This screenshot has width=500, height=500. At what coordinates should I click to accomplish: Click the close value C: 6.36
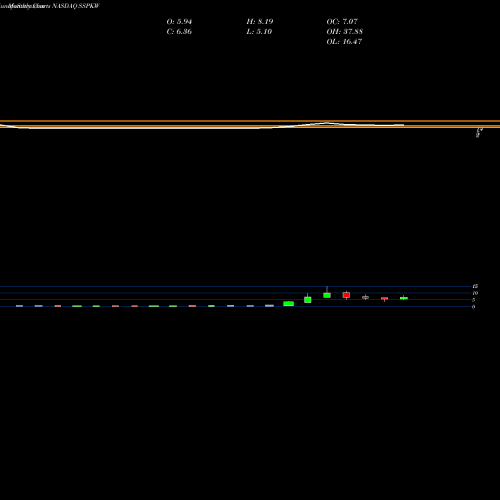click(179, 32)
